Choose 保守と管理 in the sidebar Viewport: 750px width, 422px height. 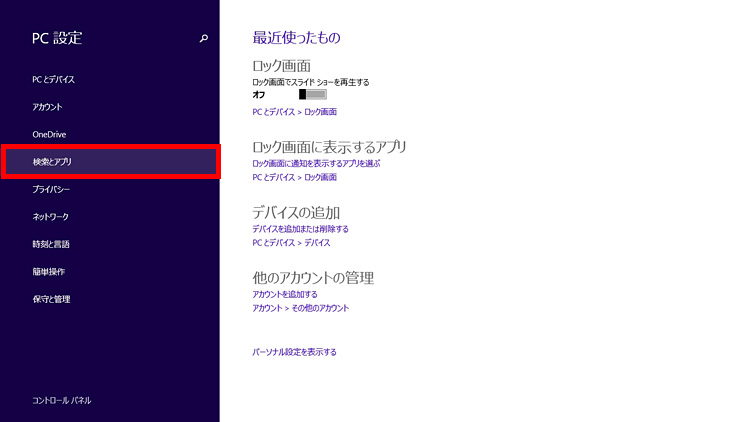51,299
